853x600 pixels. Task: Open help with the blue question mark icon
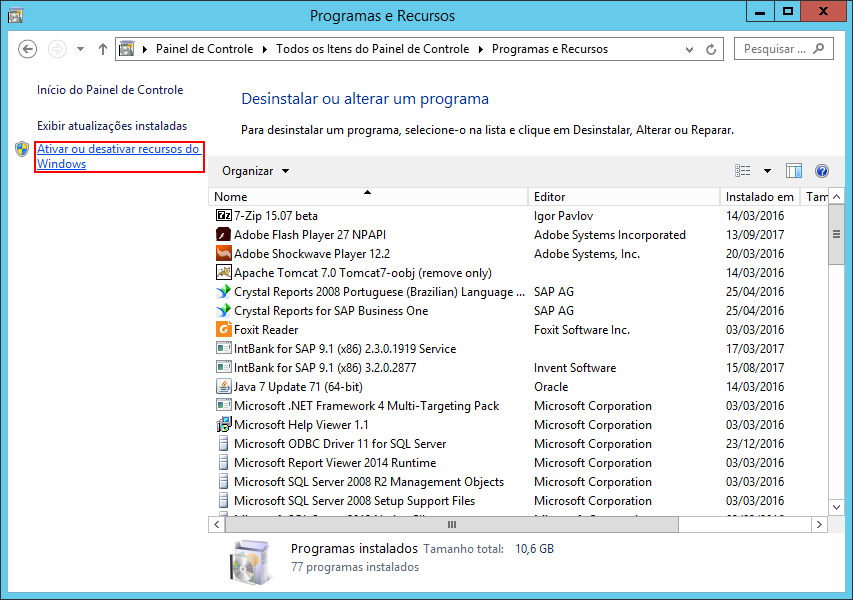click(x=821, y=171)
